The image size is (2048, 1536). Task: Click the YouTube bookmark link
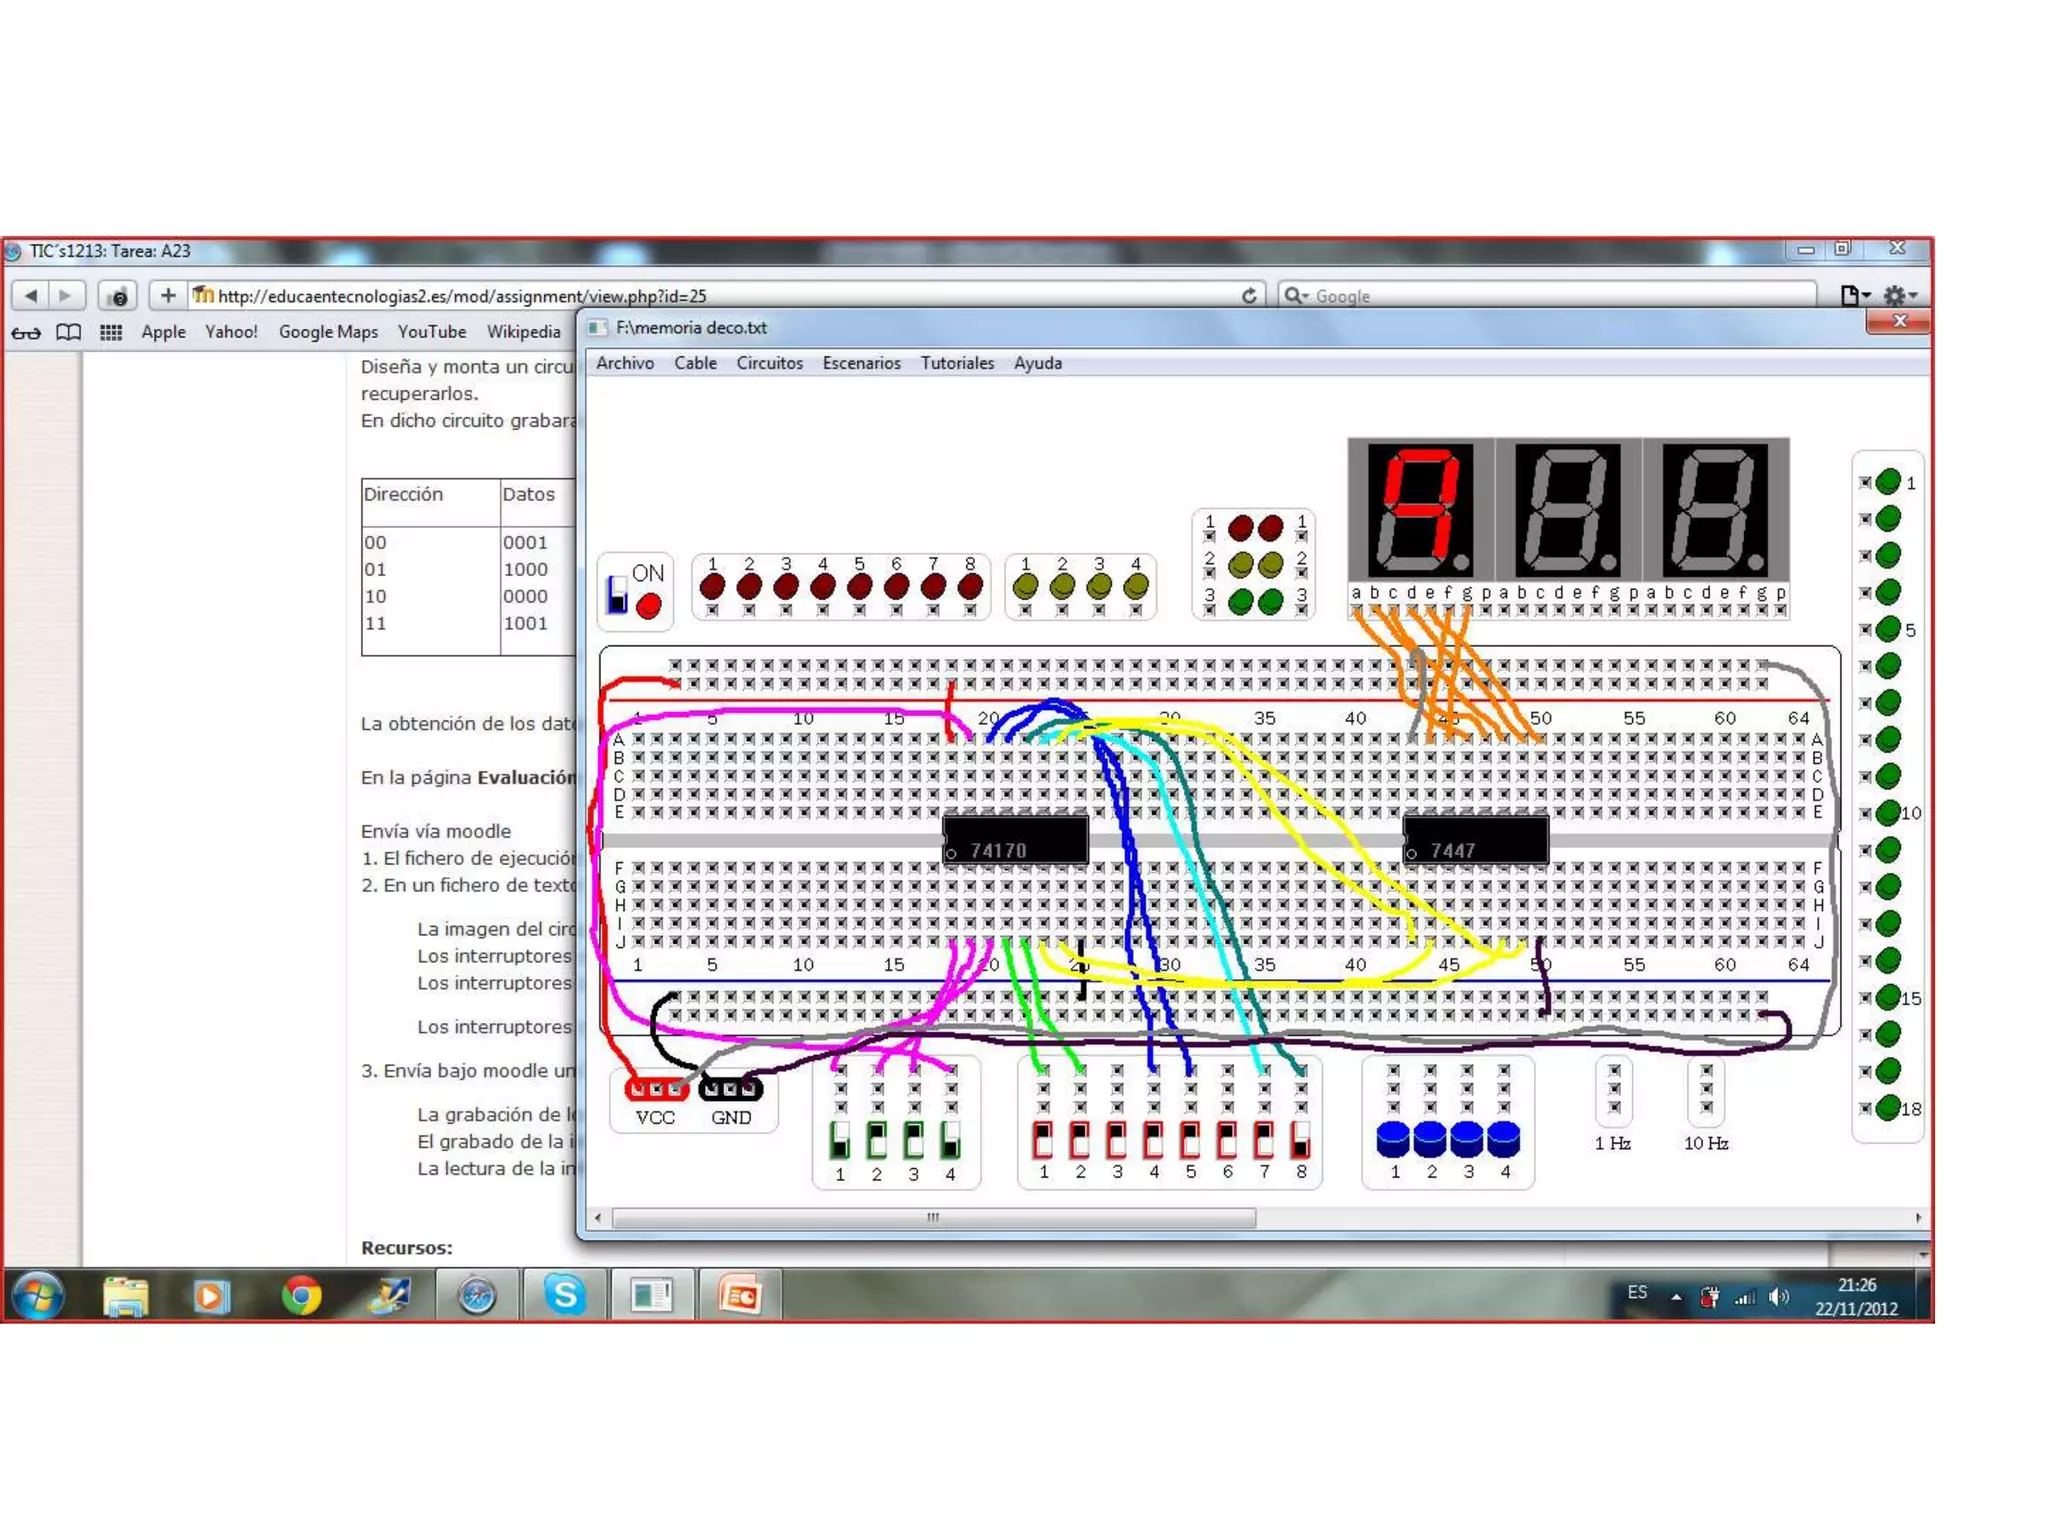tap(431, 332)
